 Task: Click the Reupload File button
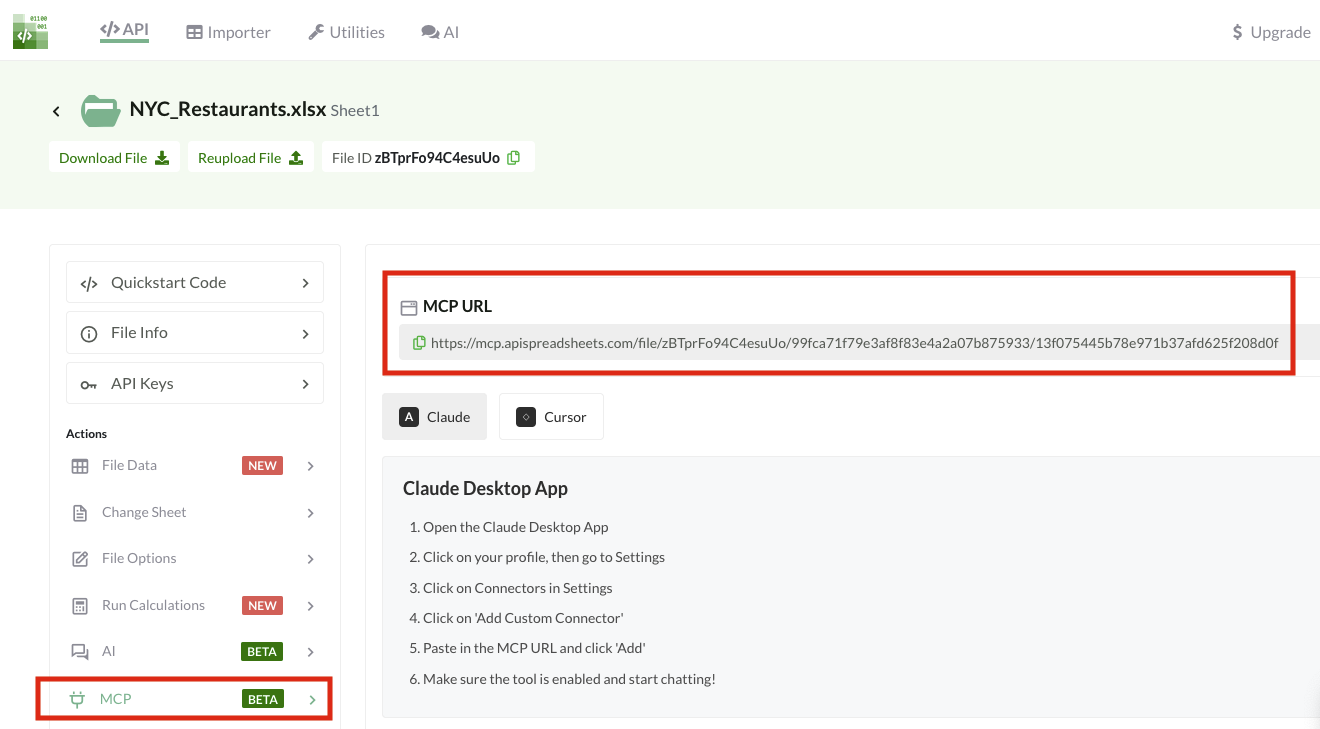click(x=250, y=157)
